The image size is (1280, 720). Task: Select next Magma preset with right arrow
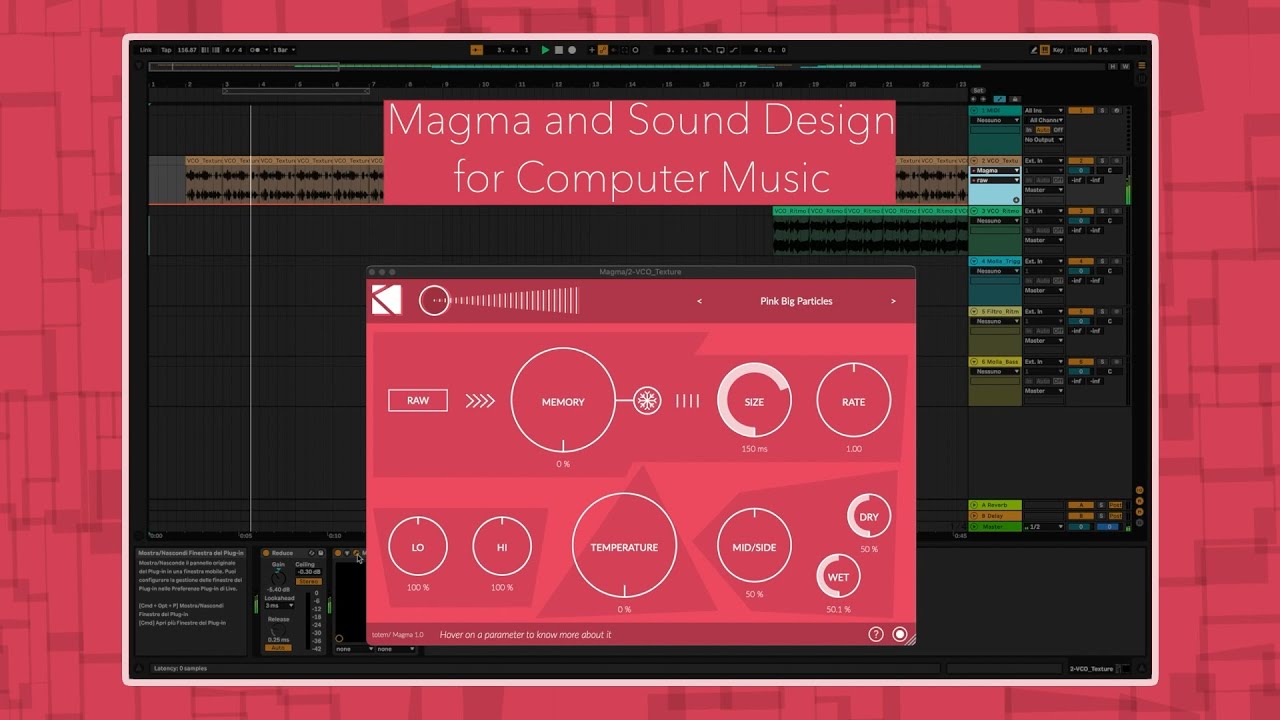(x=893, y=301)
